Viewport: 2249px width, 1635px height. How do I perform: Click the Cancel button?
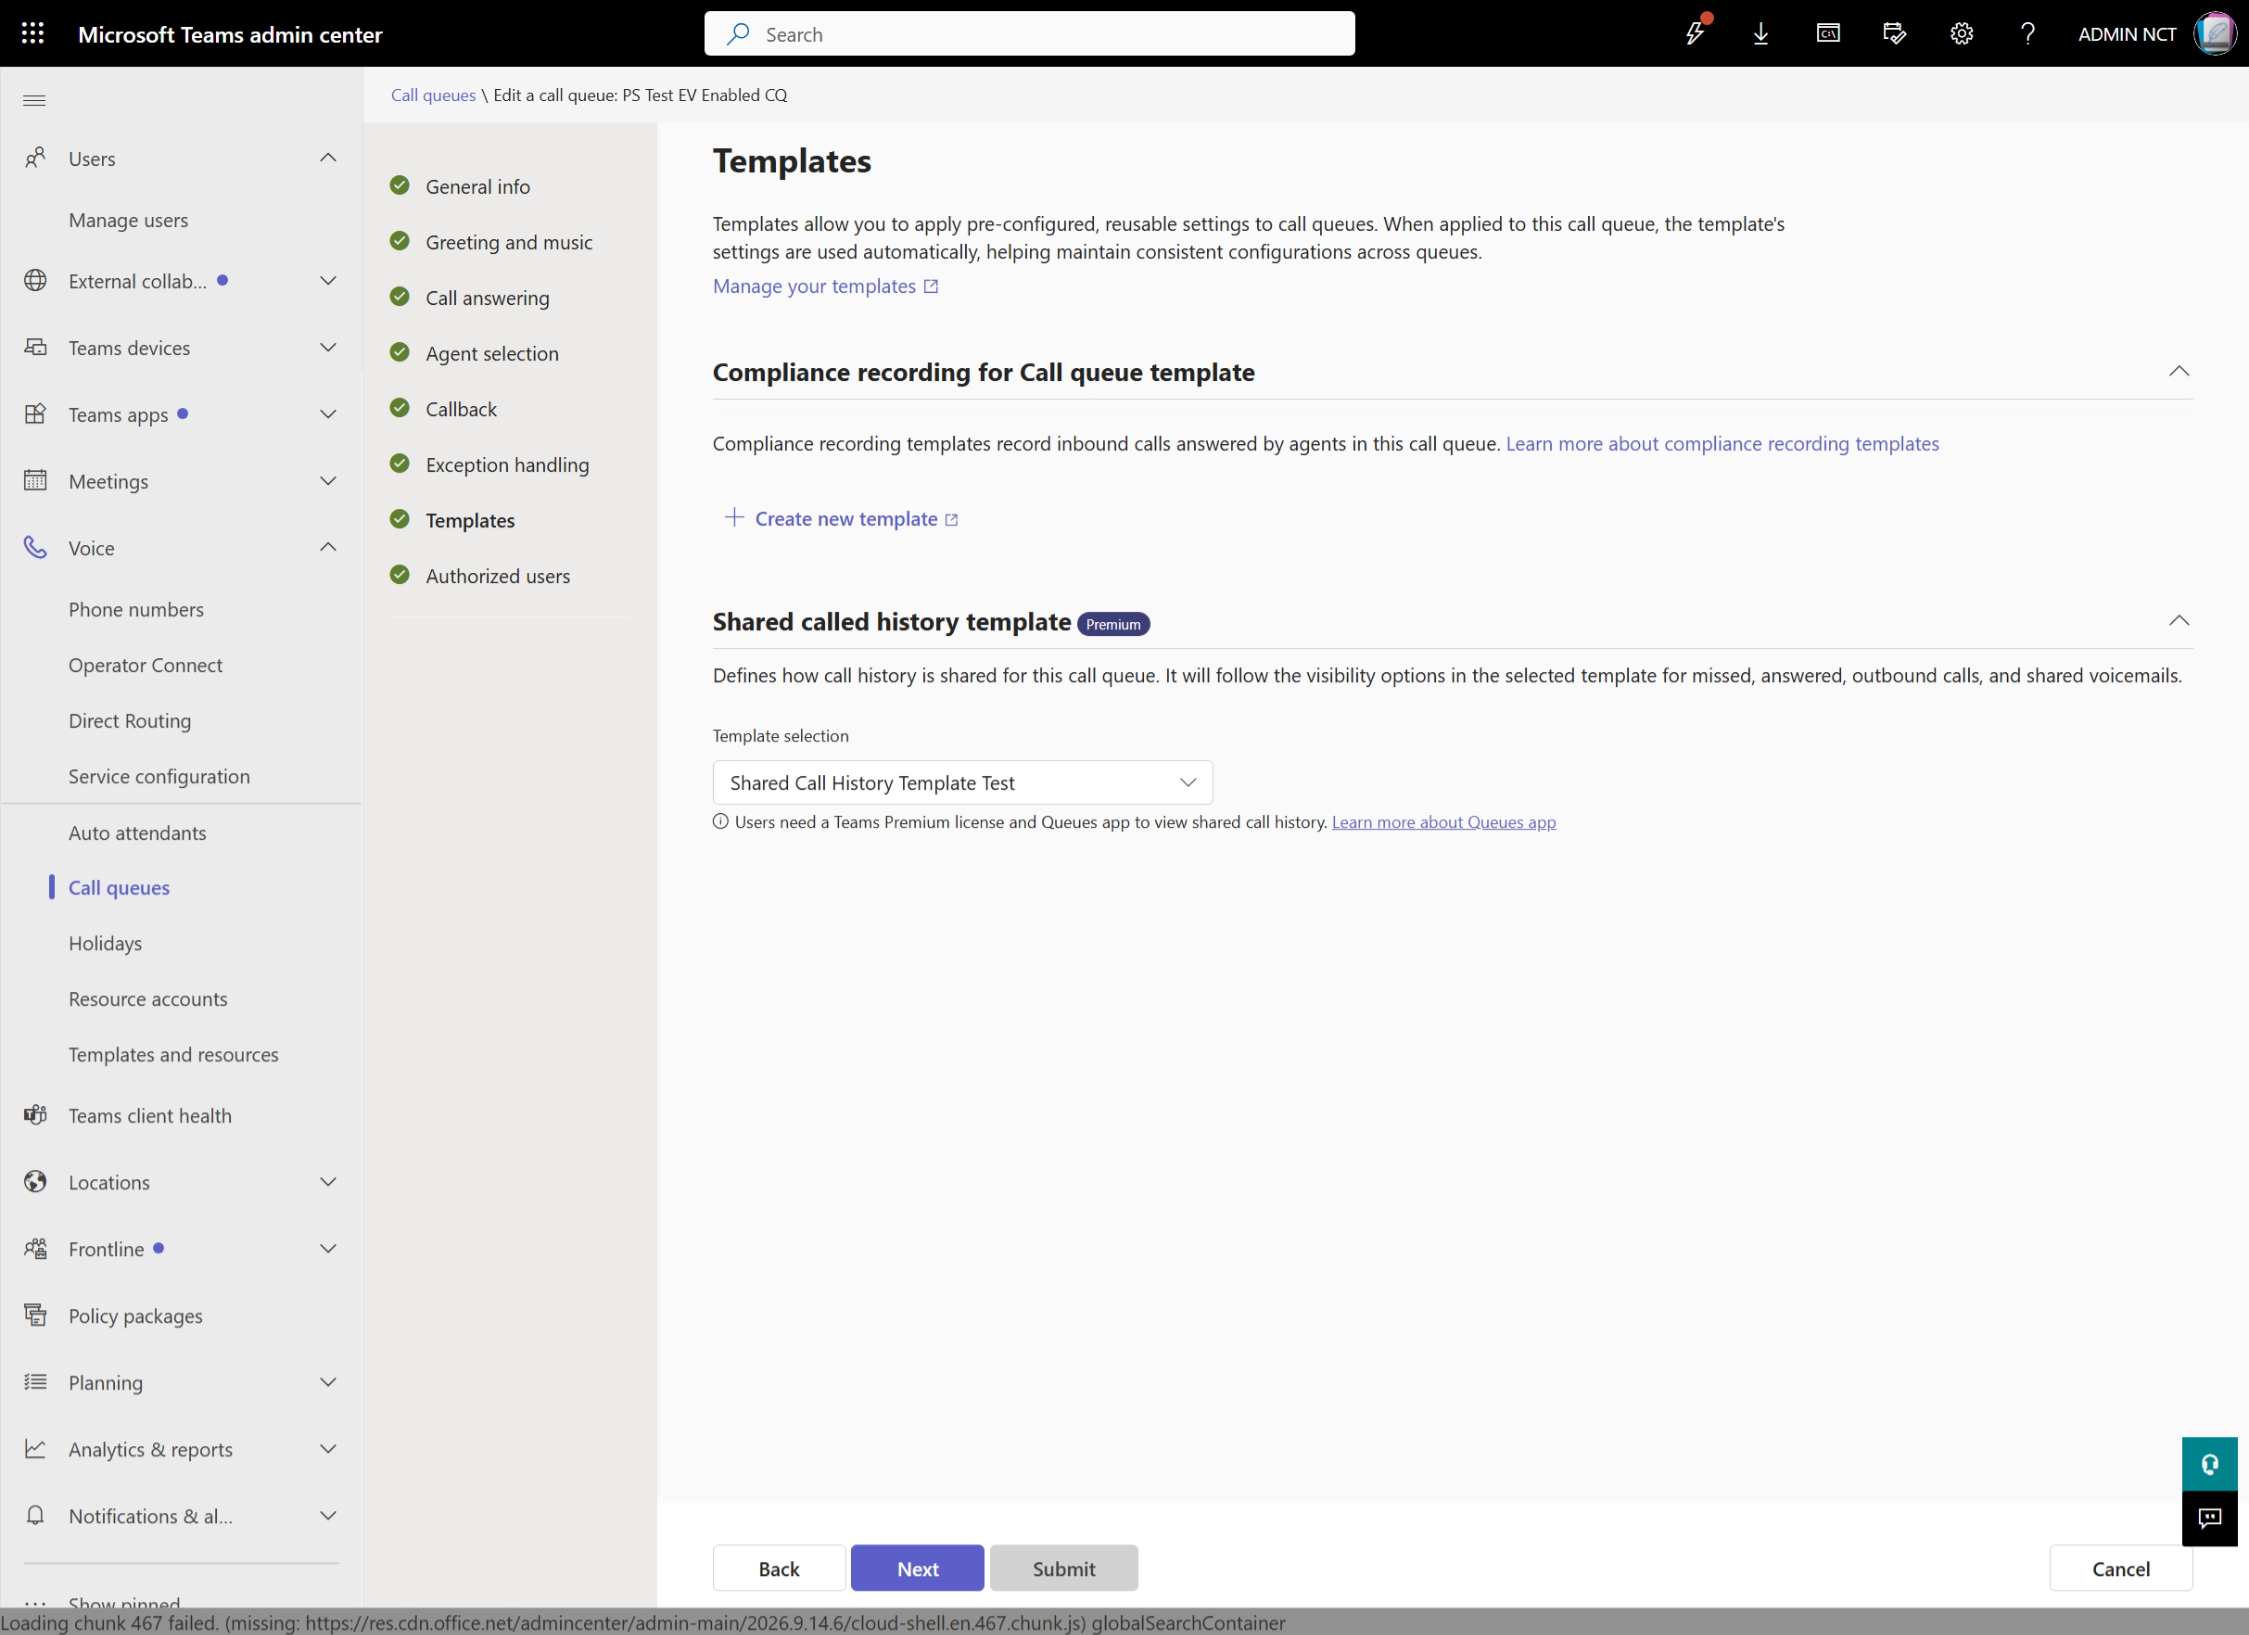pos(2120,1568)
